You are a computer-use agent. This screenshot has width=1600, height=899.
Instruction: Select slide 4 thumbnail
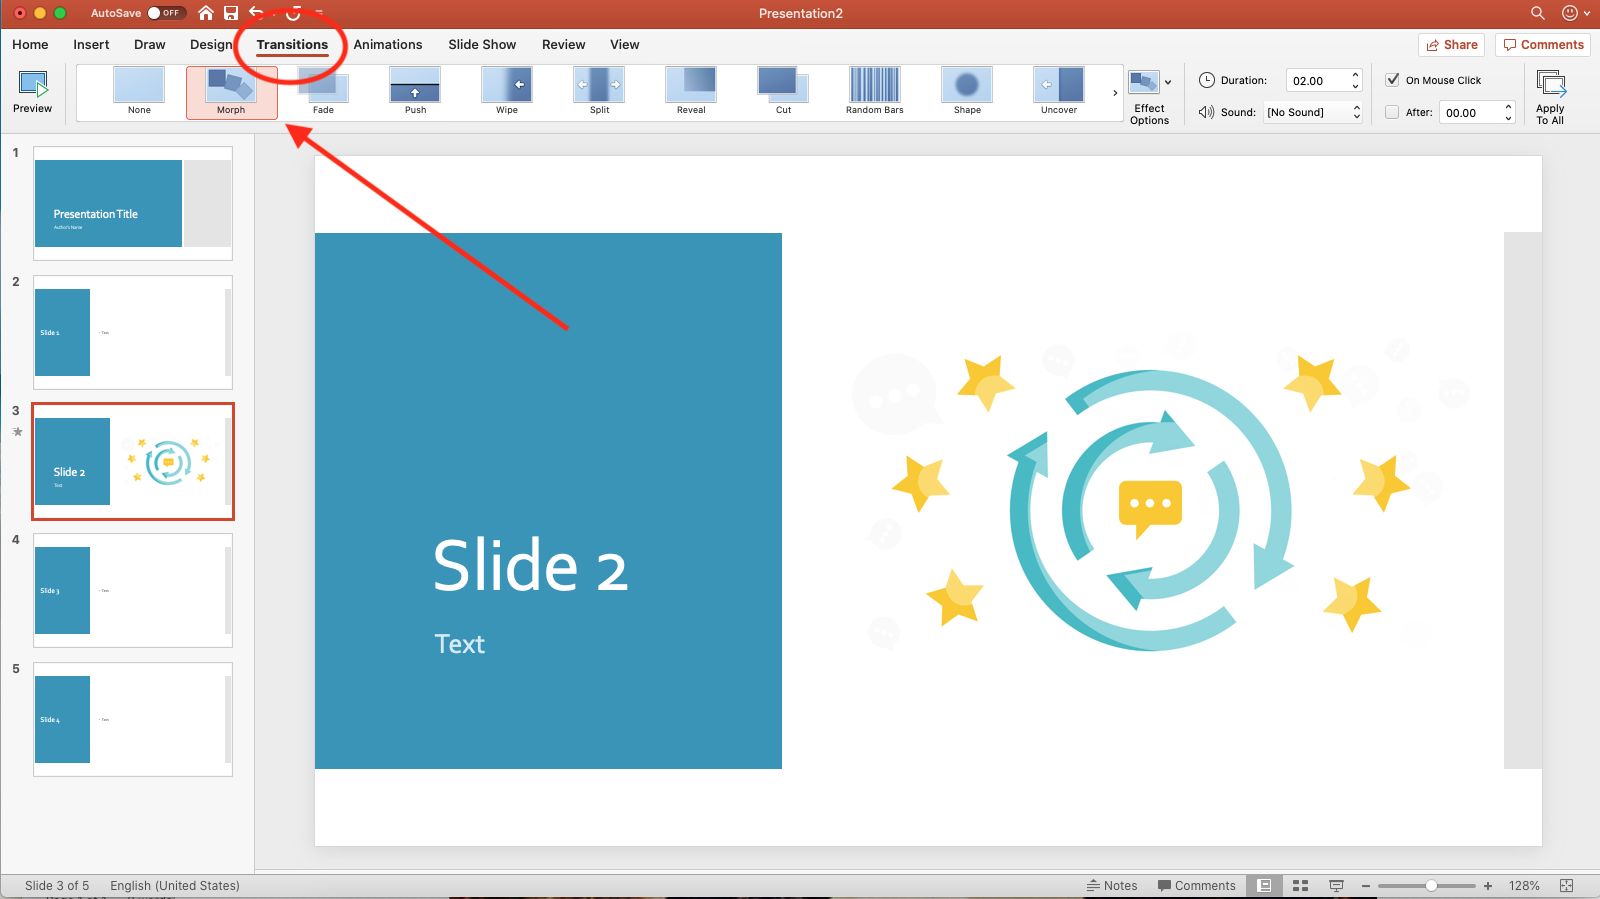click(133, 591)
